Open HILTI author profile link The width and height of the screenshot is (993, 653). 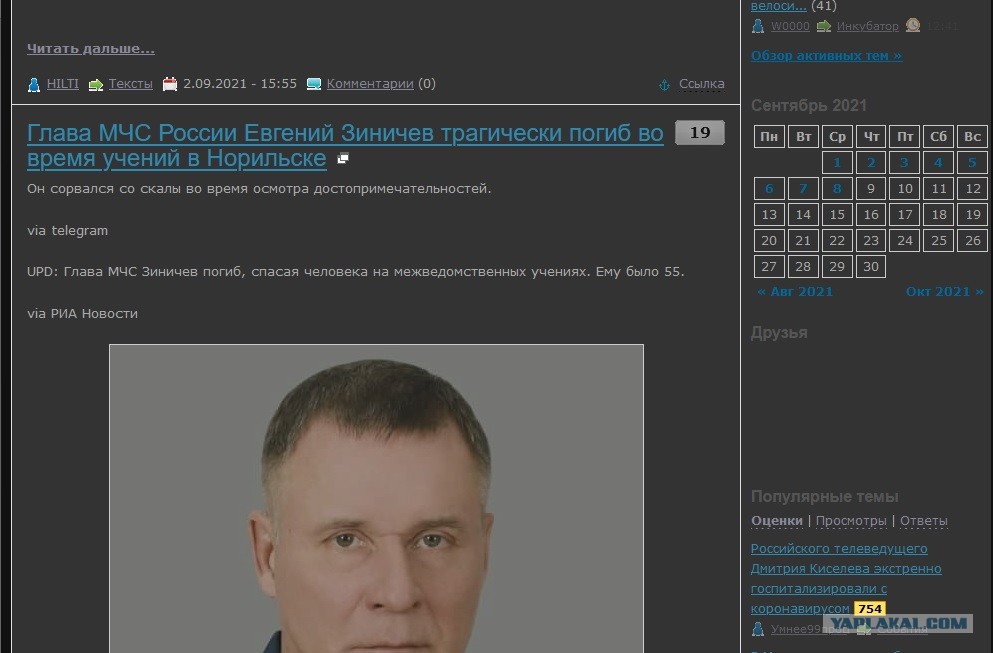[63, 84]
